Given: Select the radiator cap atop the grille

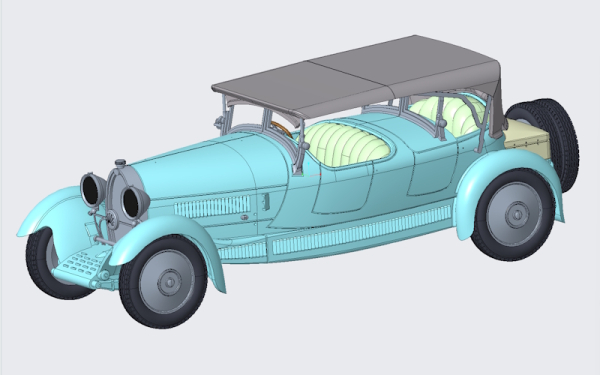Looking at the screenshot, I should coord(120,163).
